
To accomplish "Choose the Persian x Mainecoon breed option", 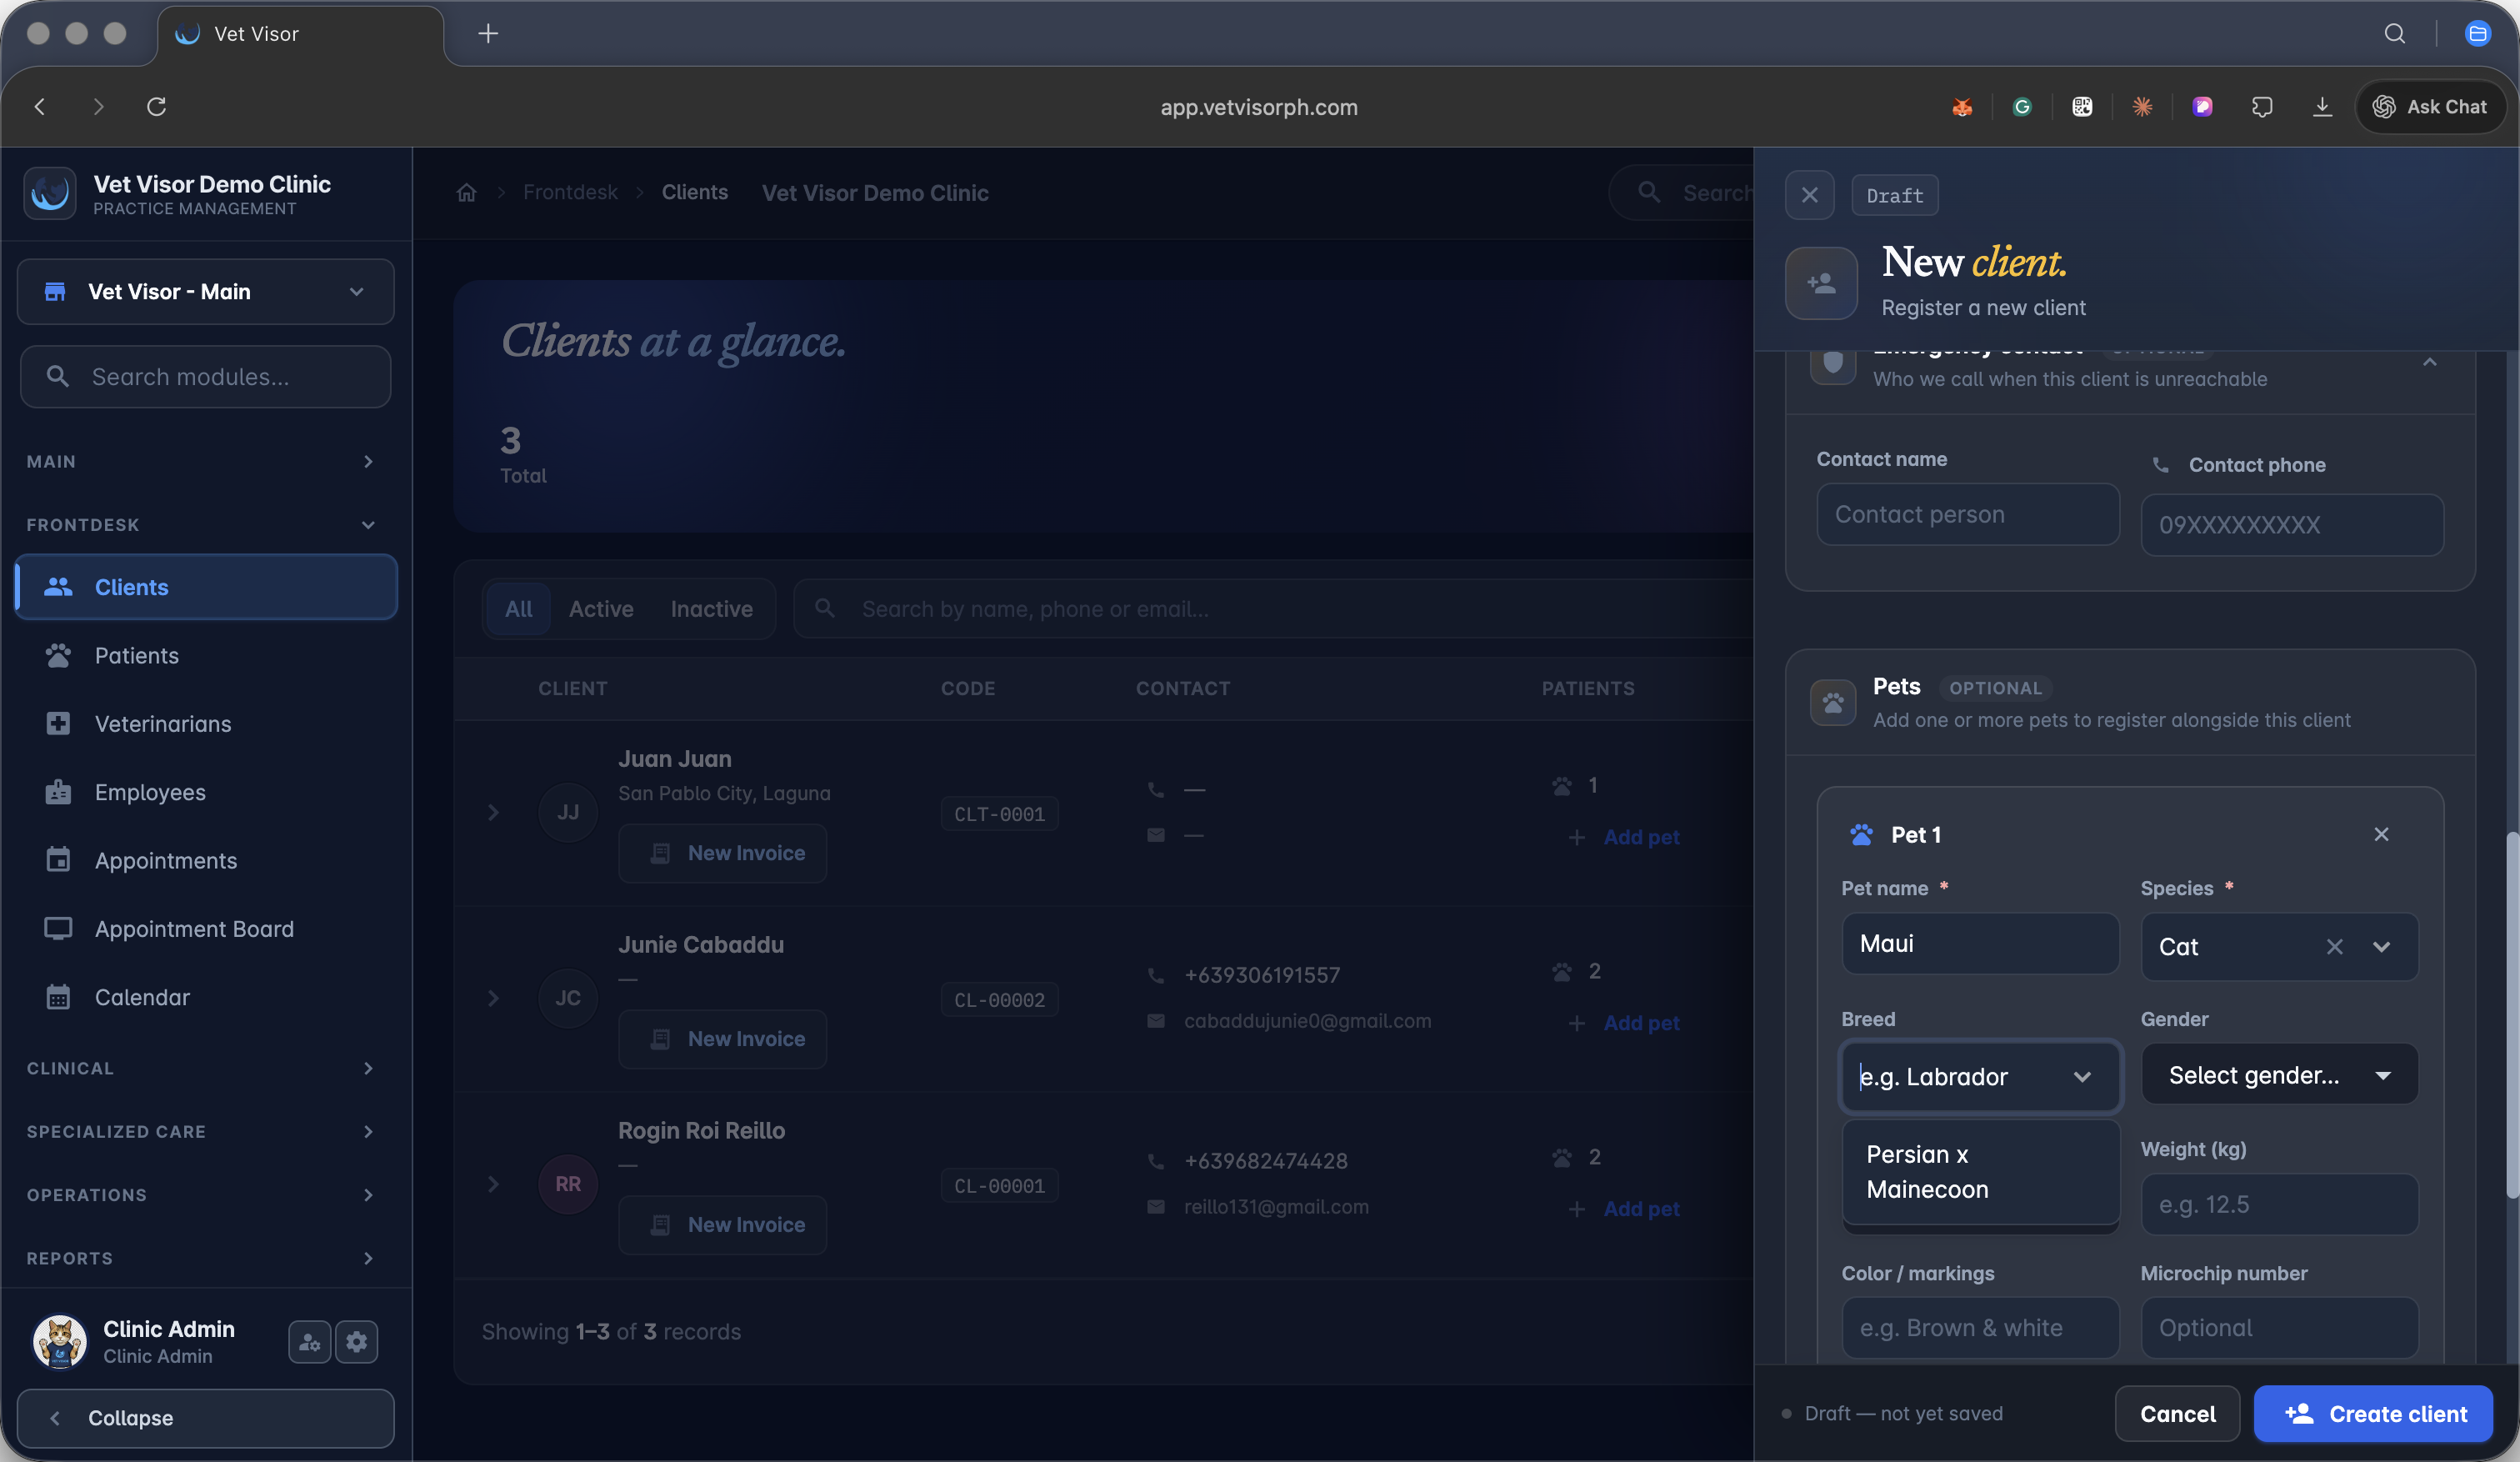I will (1980, 1171).
